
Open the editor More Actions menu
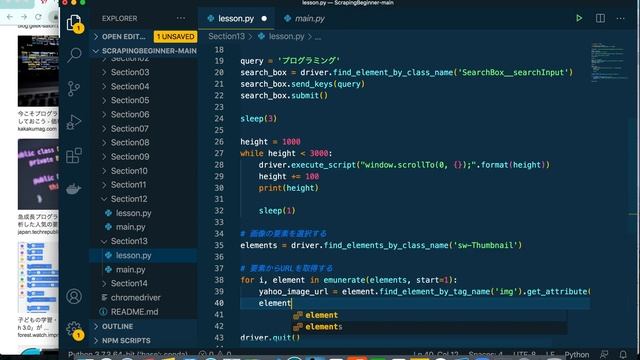coord(620,18)
